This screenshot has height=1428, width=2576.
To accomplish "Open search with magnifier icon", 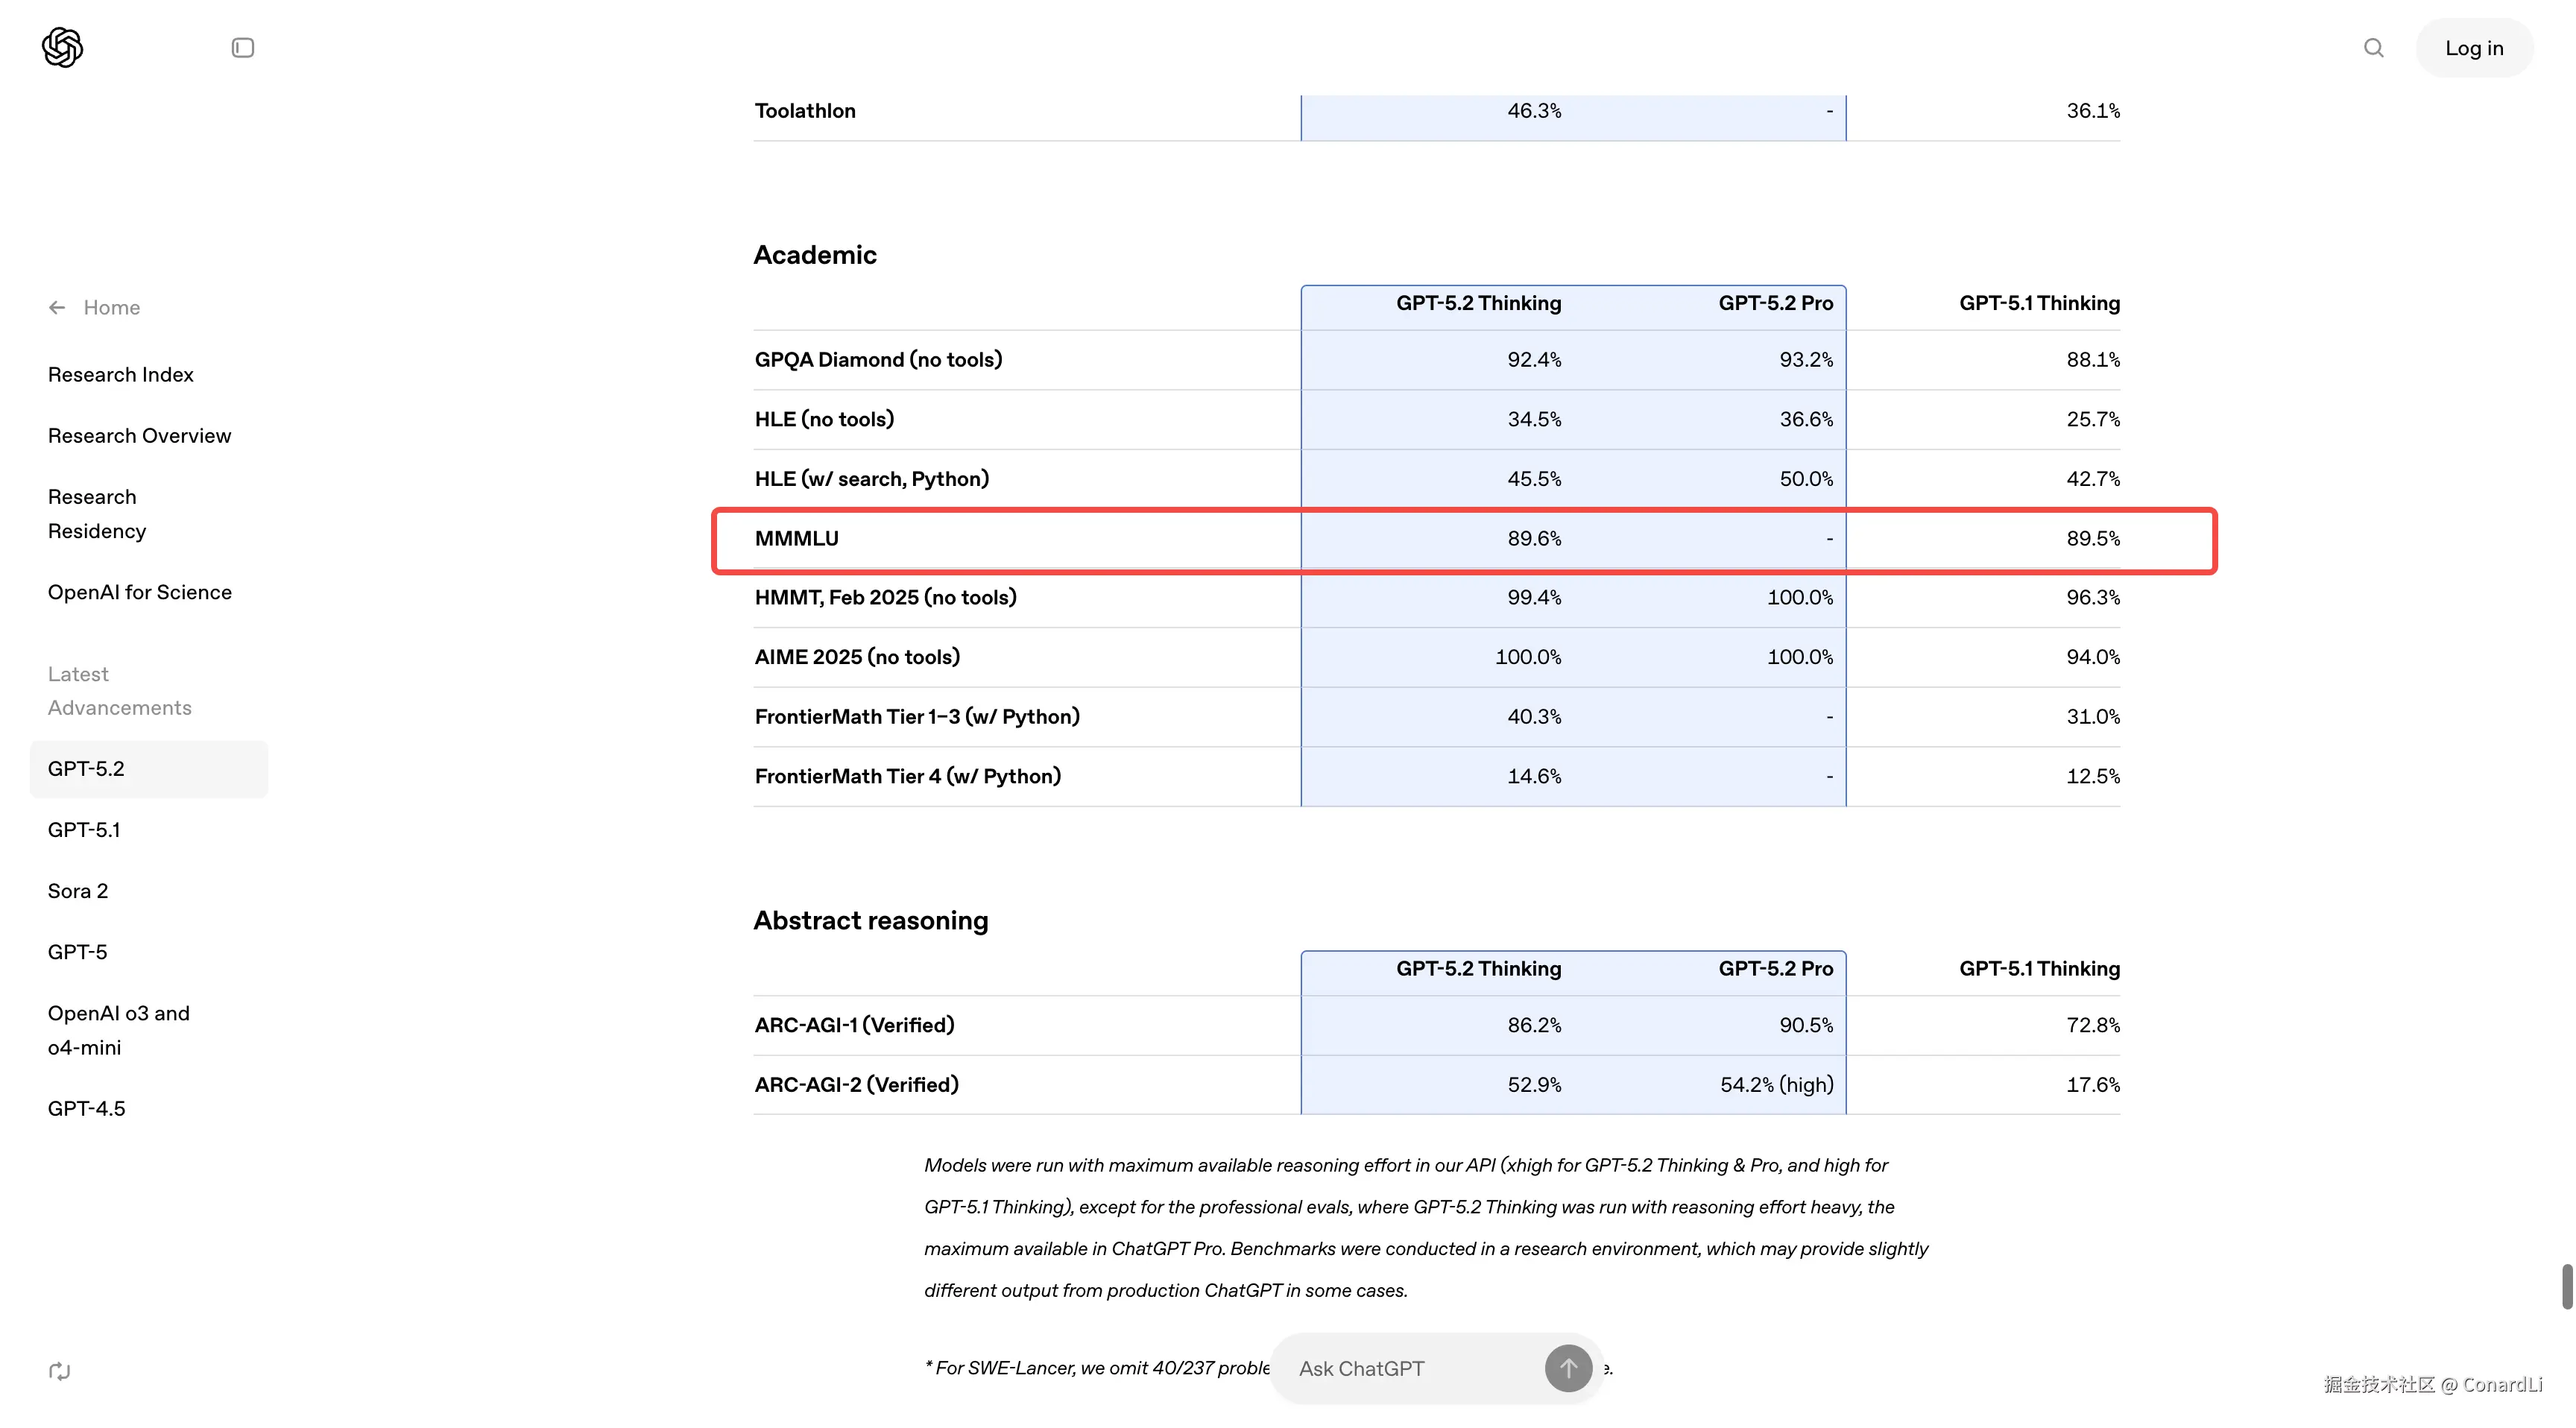I will point(2373,47).
